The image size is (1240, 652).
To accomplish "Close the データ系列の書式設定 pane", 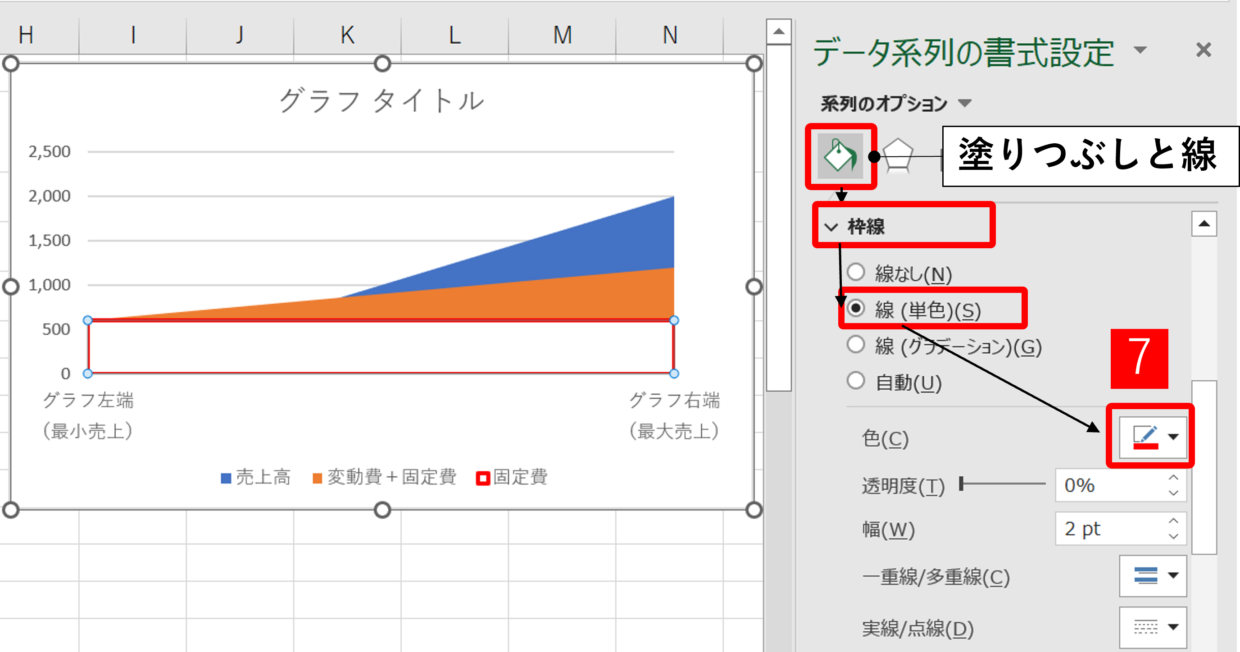I will pyautogui.click(x=1204, y=50).
